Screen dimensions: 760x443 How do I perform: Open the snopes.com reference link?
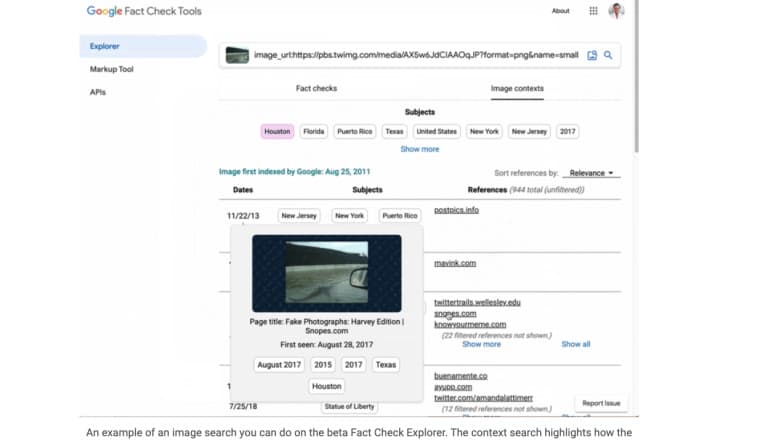click(x=455, y=313)
